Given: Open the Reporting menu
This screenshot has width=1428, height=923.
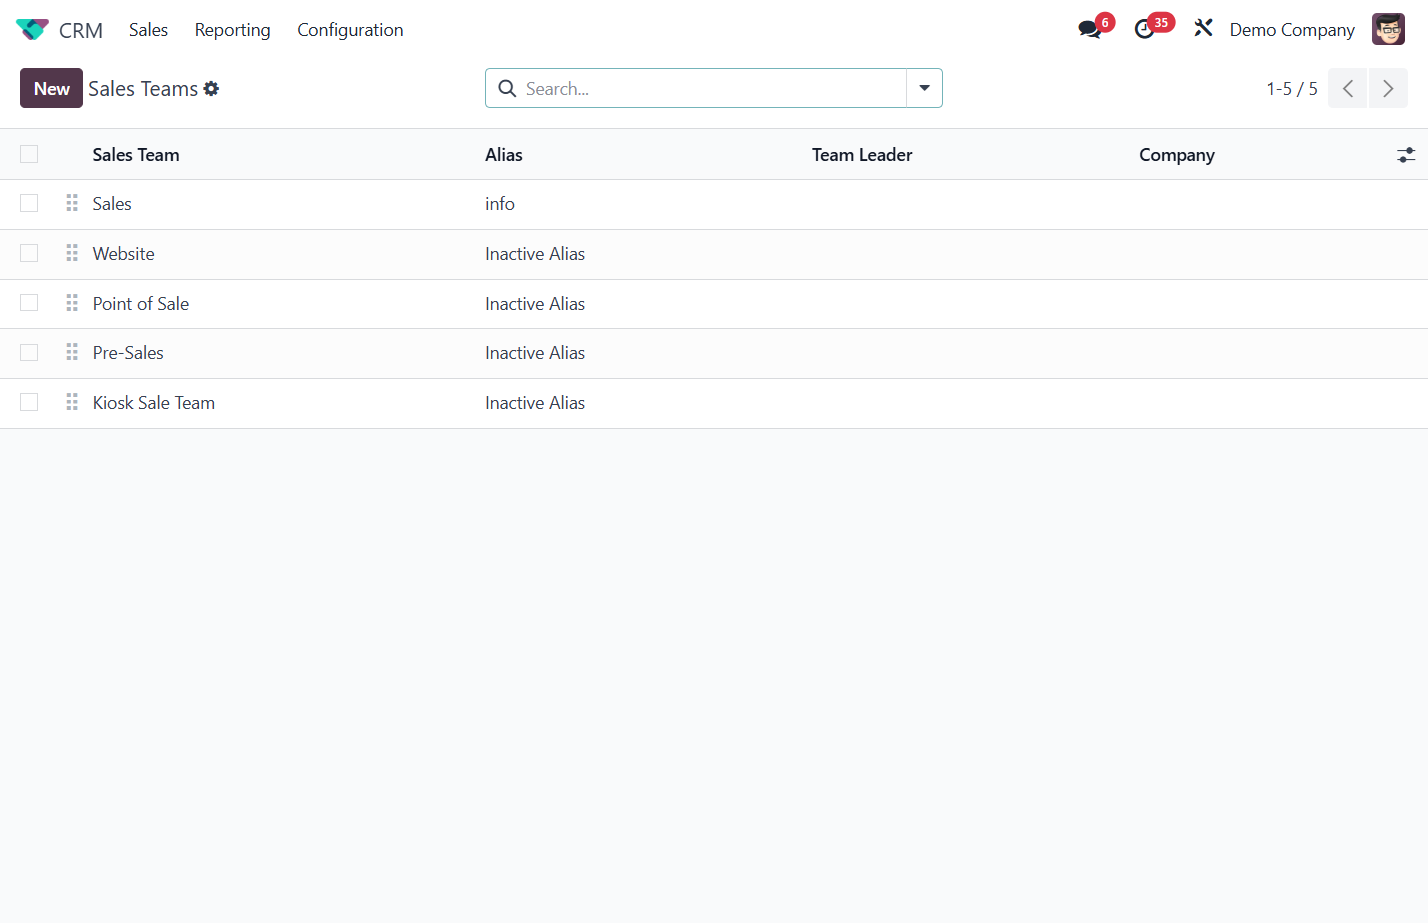Looking at the screenshot, I should pos(233,30).
